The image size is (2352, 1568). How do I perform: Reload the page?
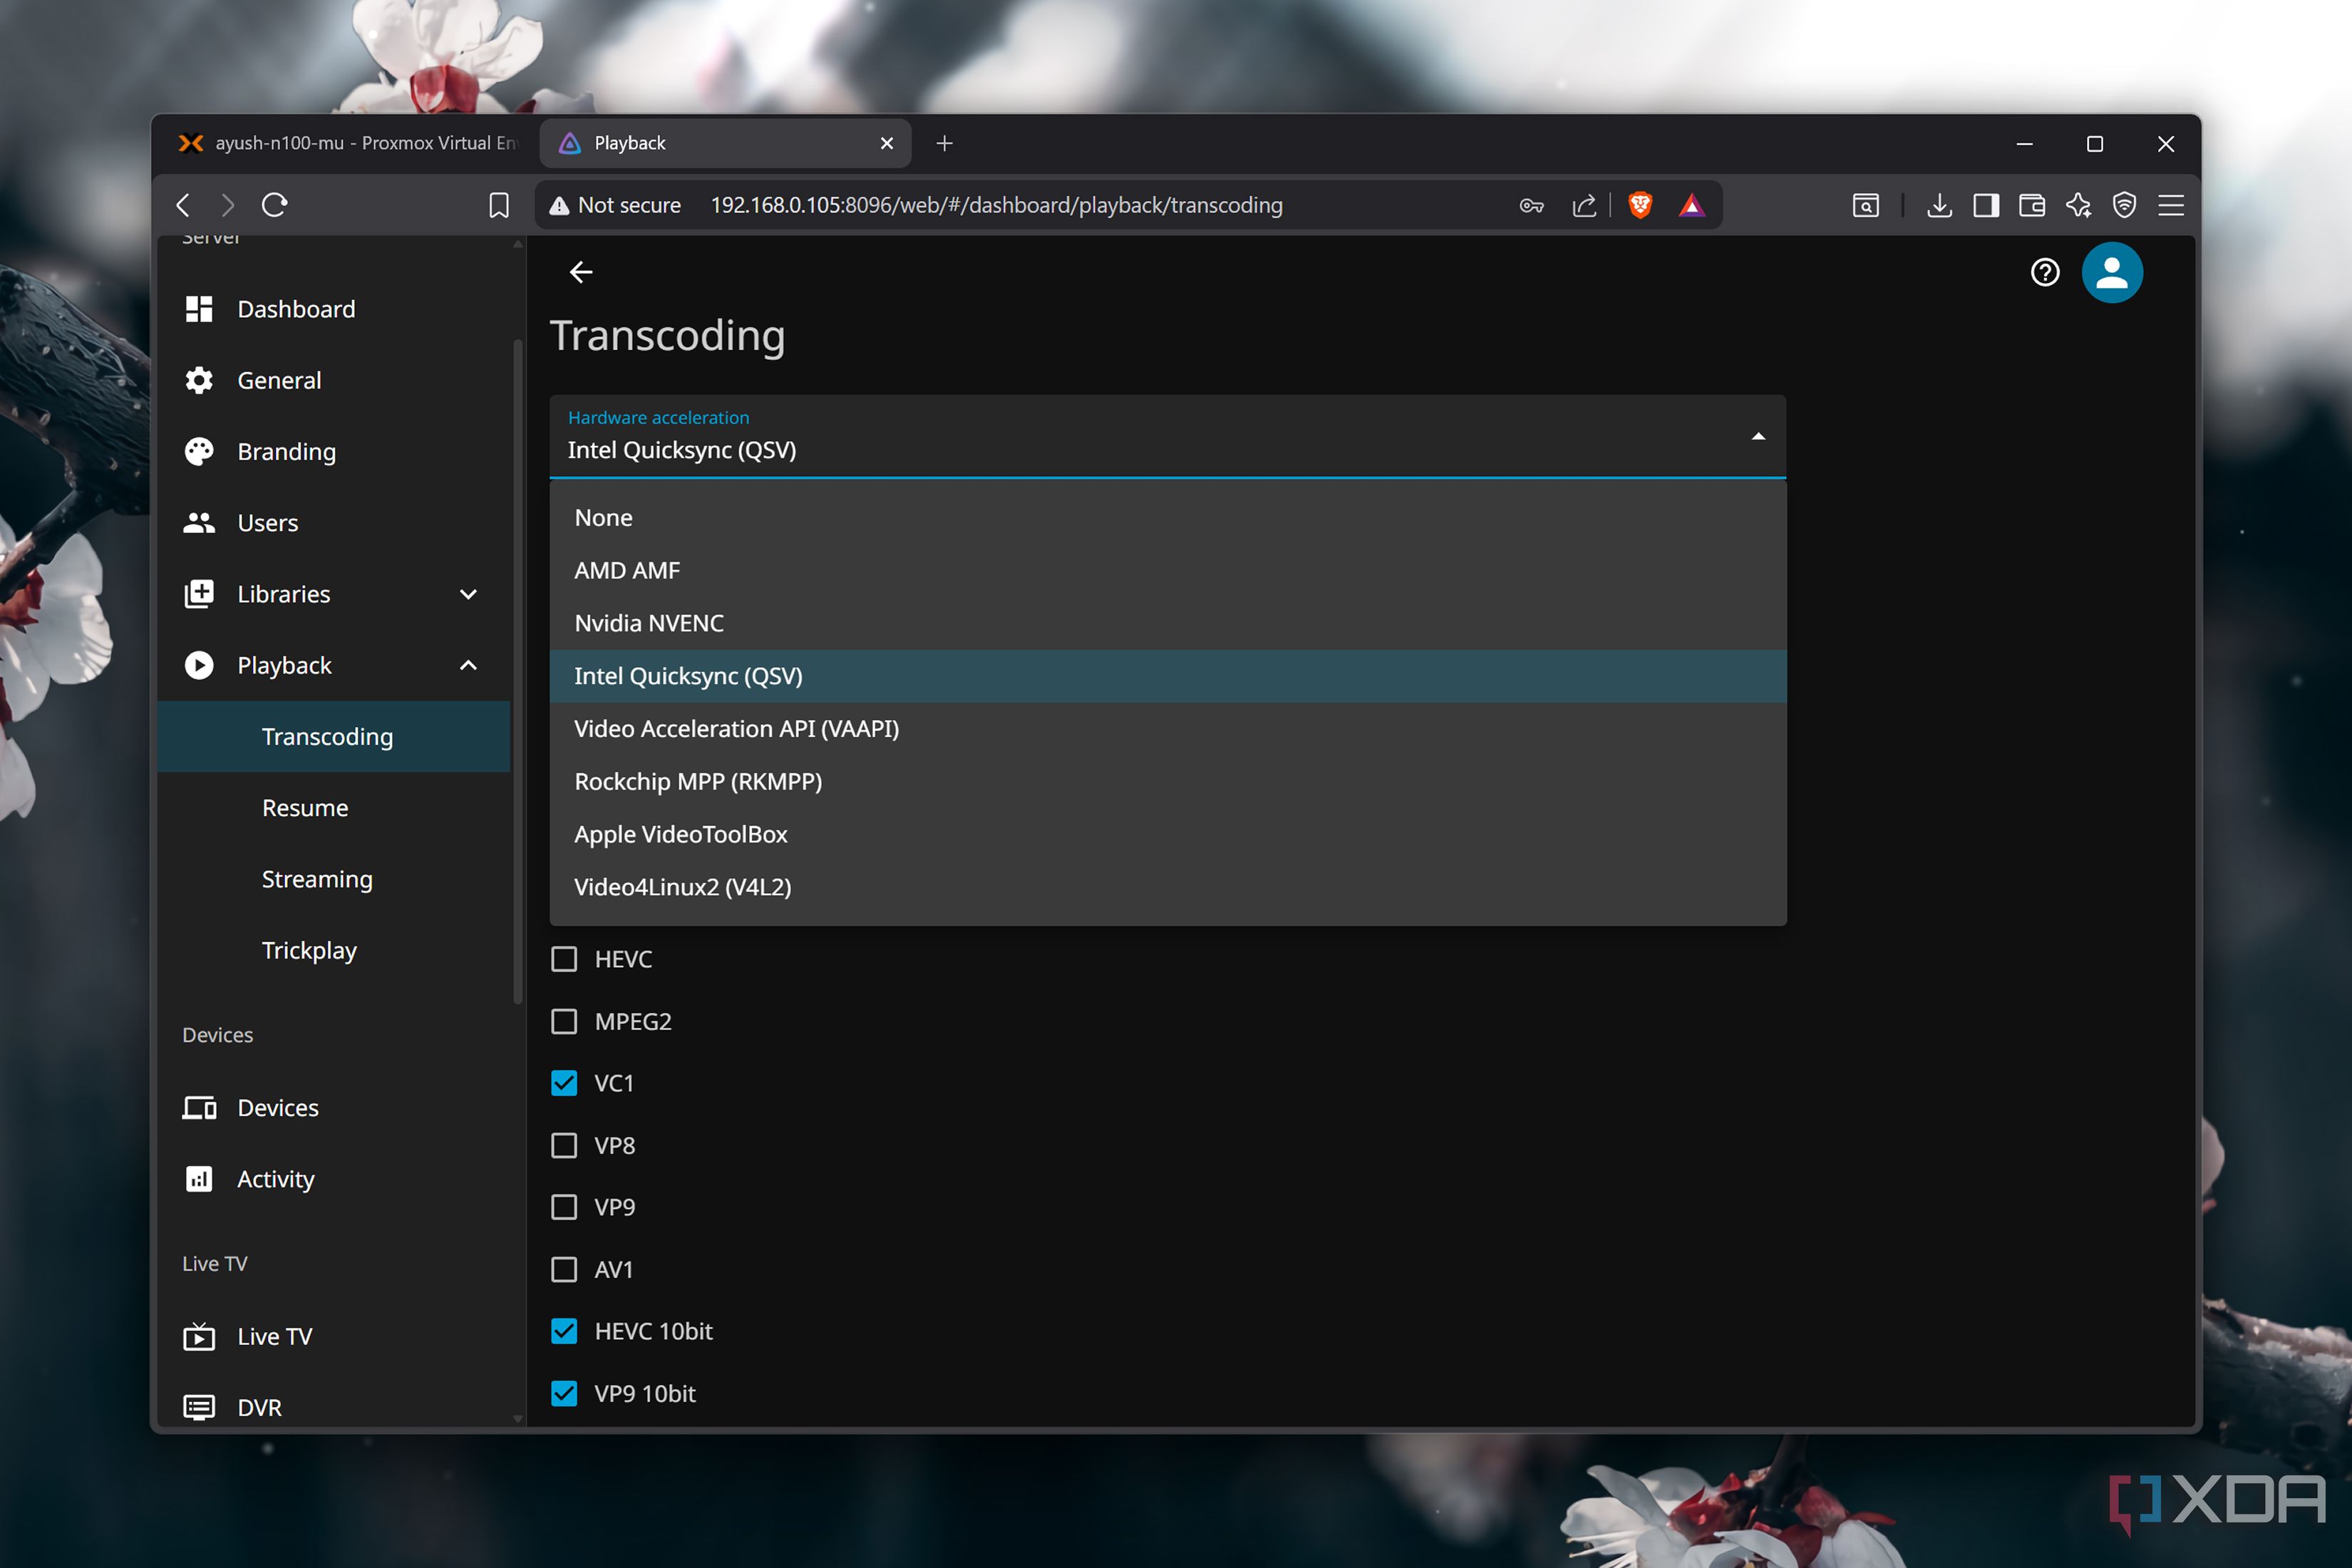pos(275,205)
